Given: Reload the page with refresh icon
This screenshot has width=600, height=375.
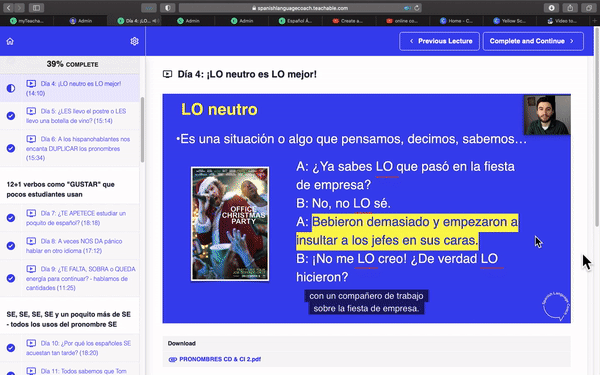Looking at the screenshot, I should 417,8.
